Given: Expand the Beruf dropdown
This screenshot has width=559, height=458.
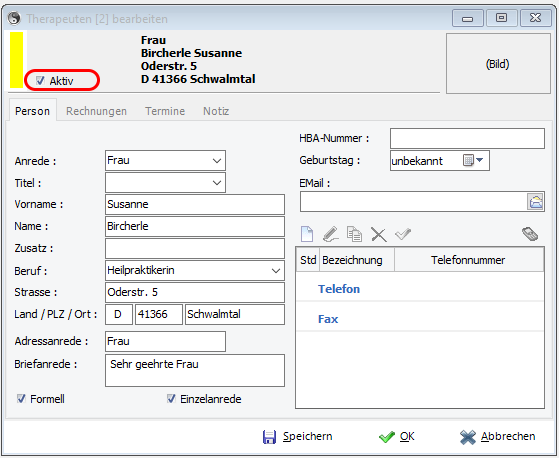Looking at the screenshot, I should pyautogui.click(x=276, y=271).
